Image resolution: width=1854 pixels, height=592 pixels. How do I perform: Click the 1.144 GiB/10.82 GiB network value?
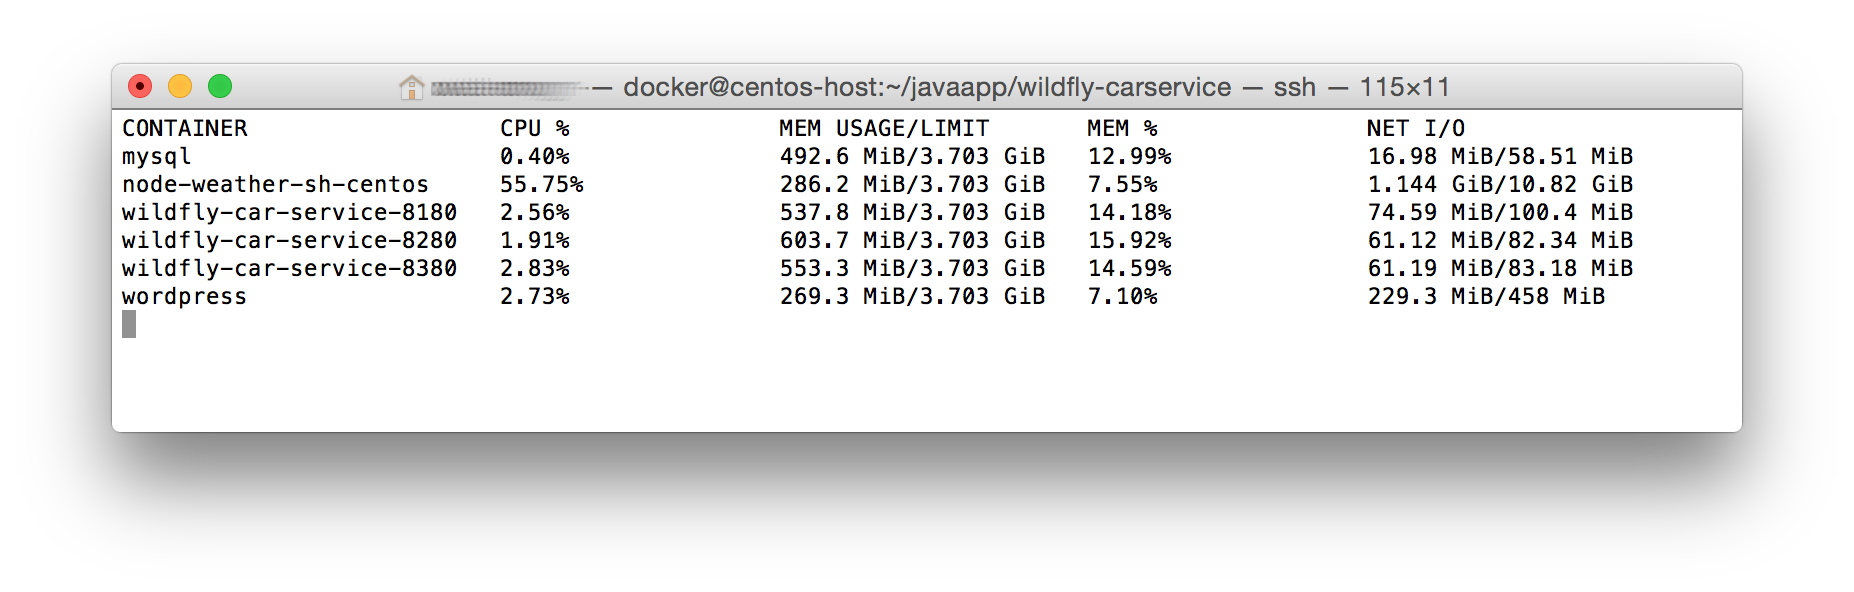[1500, 184]
